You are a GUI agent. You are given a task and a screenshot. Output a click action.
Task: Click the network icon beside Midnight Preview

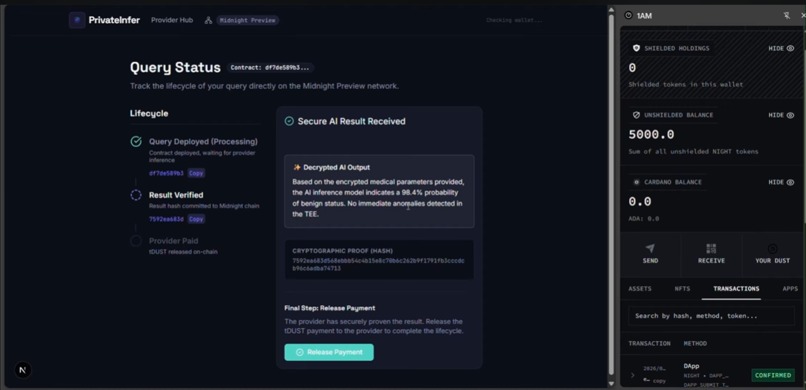pos(208,21)
